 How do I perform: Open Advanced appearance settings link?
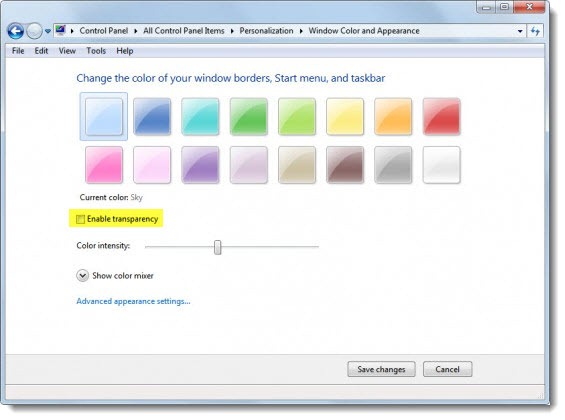pyautogui.click(x=133, y=301)
